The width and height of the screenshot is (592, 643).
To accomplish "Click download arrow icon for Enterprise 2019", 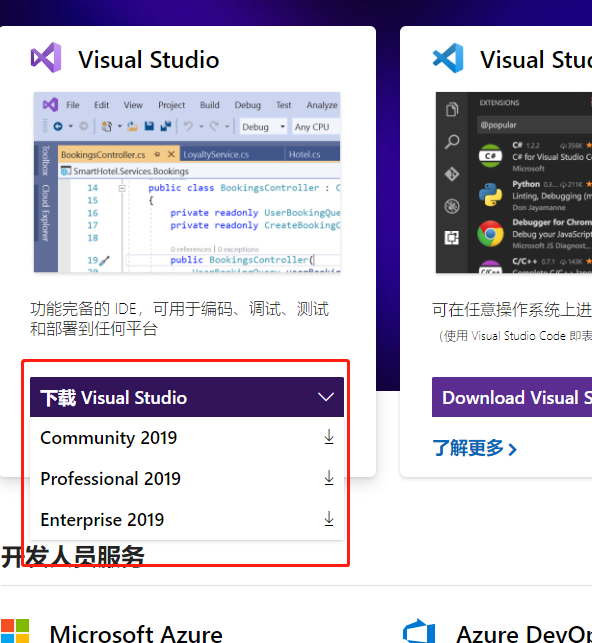I will [x=329, y=519].
